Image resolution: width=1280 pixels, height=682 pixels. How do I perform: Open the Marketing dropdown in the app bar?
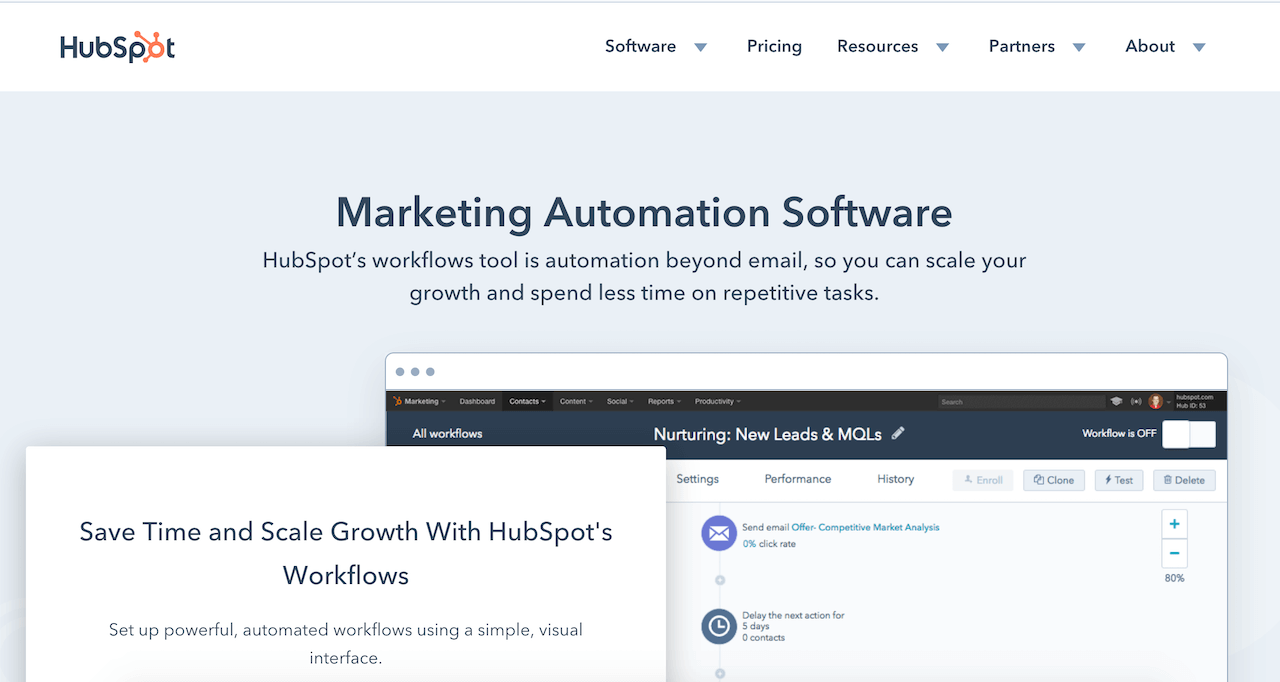(x=425, y=401)
